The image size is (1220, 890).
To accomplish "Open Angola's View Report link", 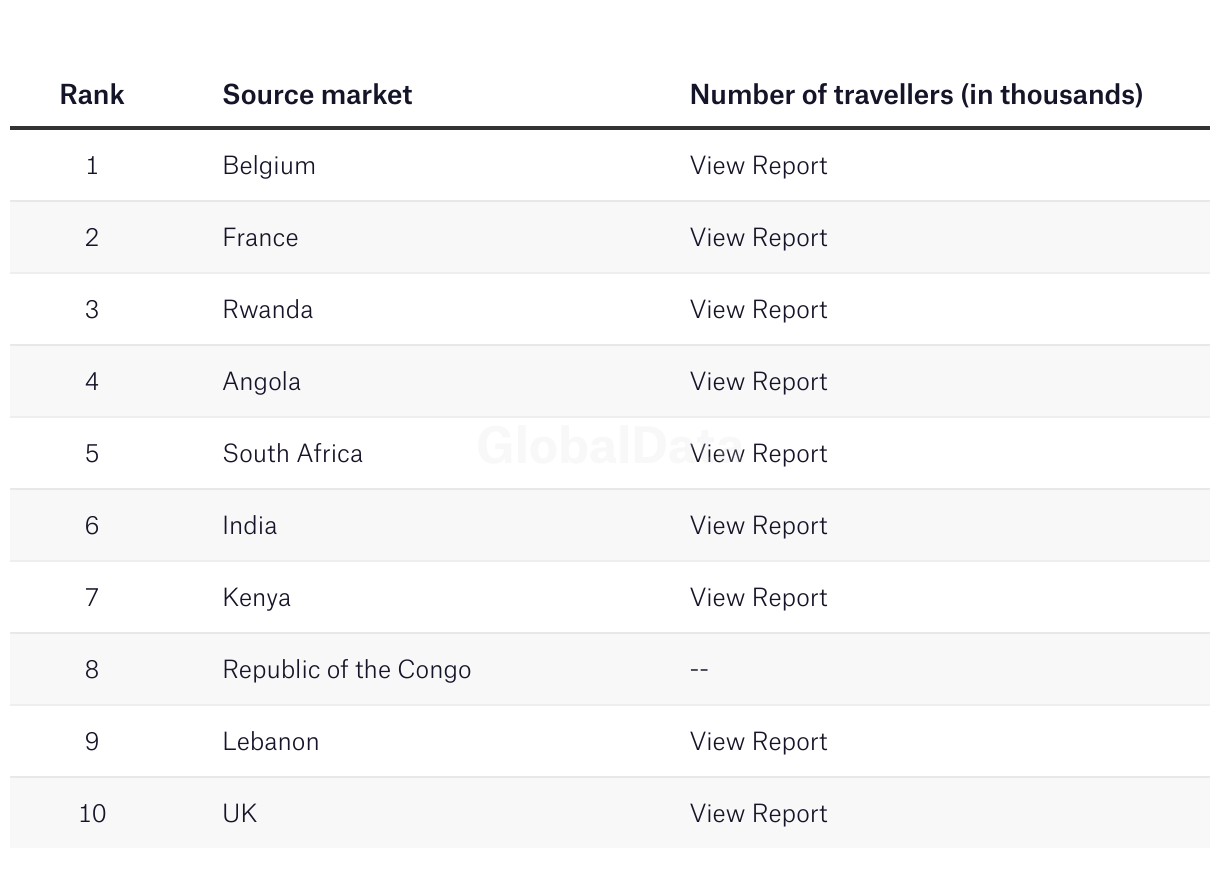I will [758, 382].
